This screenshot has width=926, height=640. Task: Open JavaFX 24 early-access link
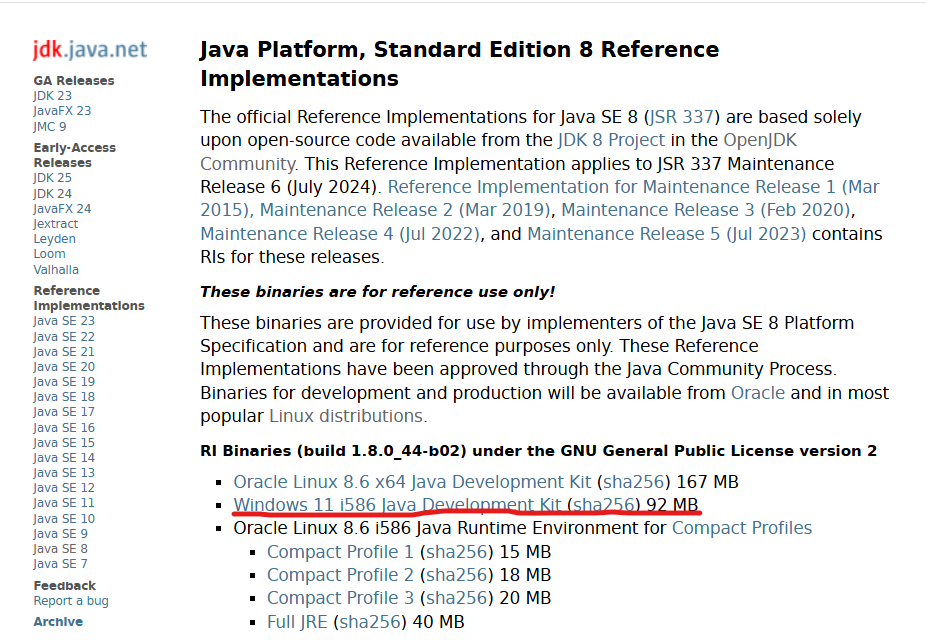pyautogui.click(x=62, y=208)
